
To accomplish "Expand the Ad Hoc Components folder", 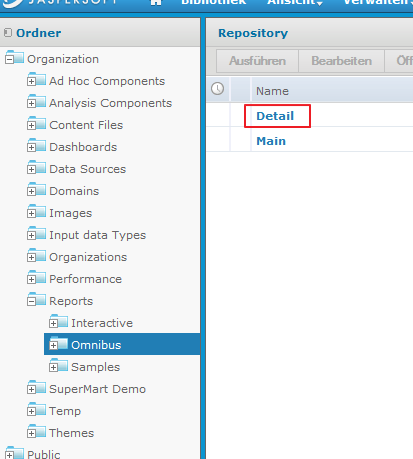I will (x=32, y=82).
